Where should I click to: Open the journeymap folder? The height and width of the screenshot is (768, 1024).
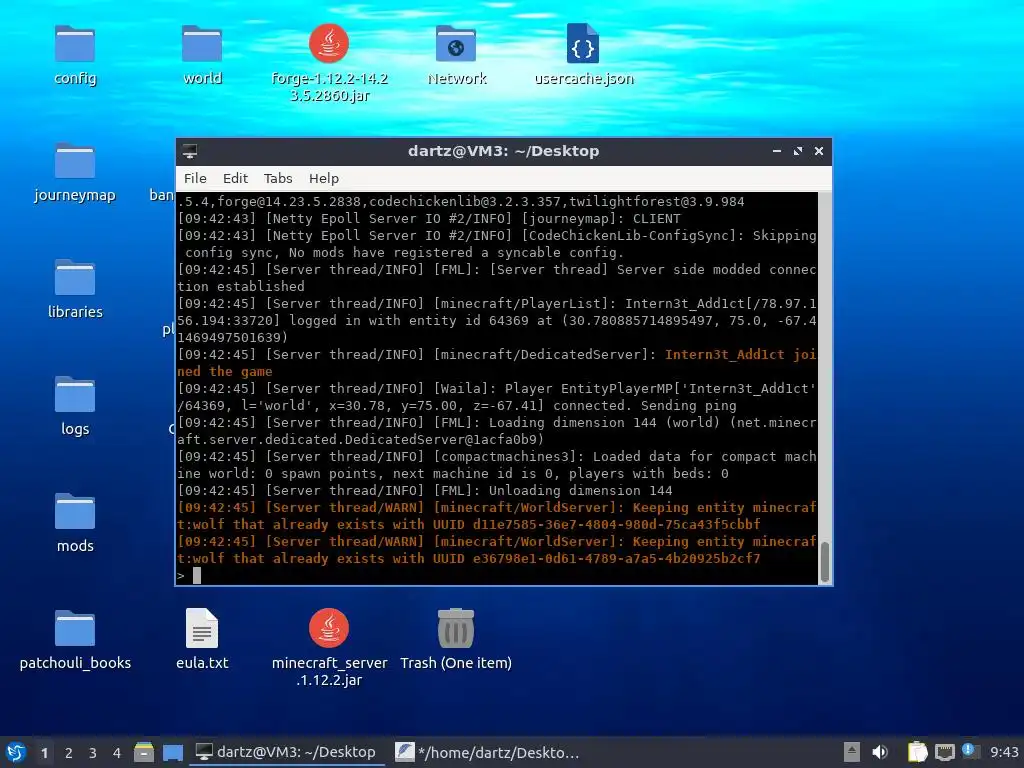pos(75,161)
